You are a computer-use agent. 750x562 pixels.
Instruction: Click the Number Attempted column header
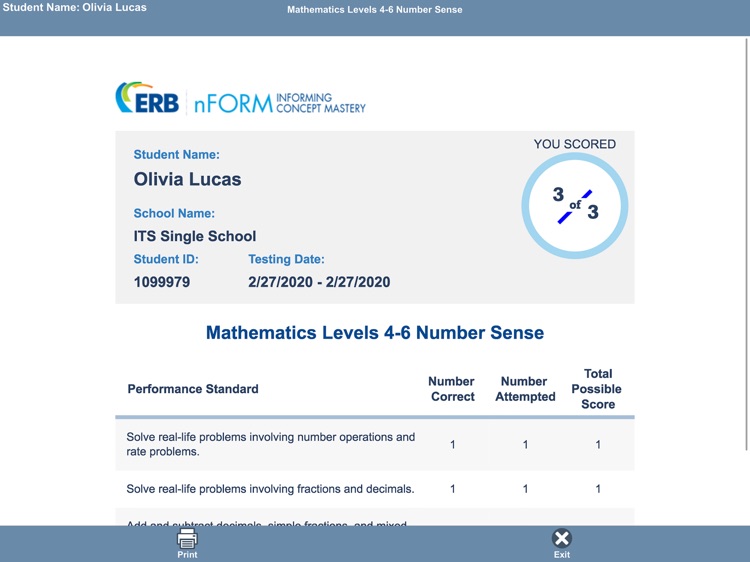[x=525, y=389]
